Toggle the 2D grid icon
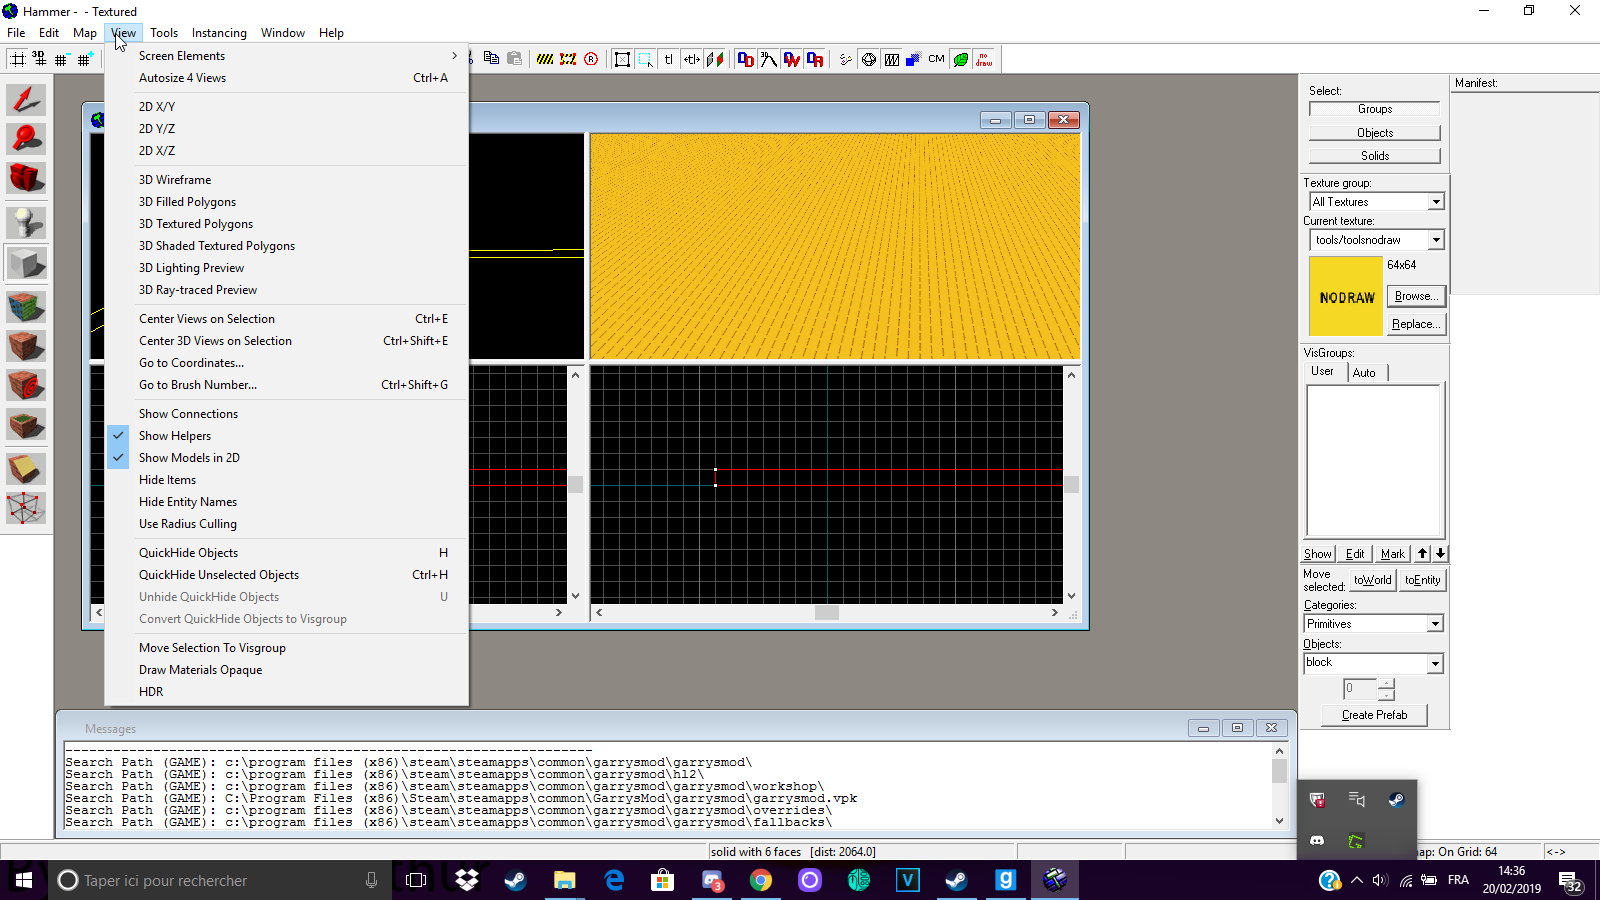This screenshot has width=1600, height=900. [17, 59]
